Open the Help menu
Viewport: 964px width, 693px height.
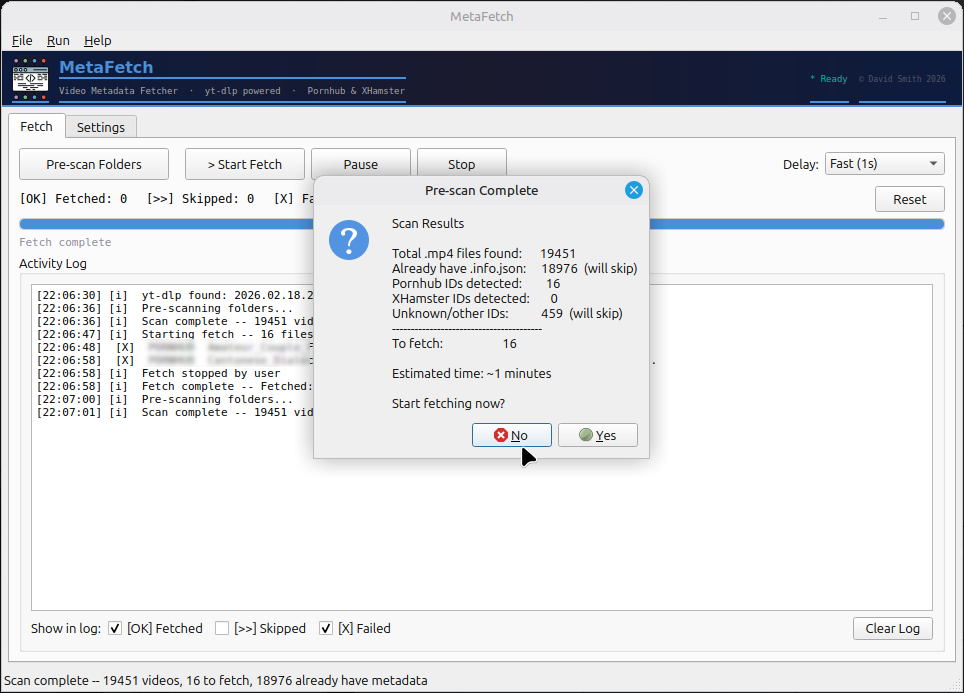pos(97,40)
